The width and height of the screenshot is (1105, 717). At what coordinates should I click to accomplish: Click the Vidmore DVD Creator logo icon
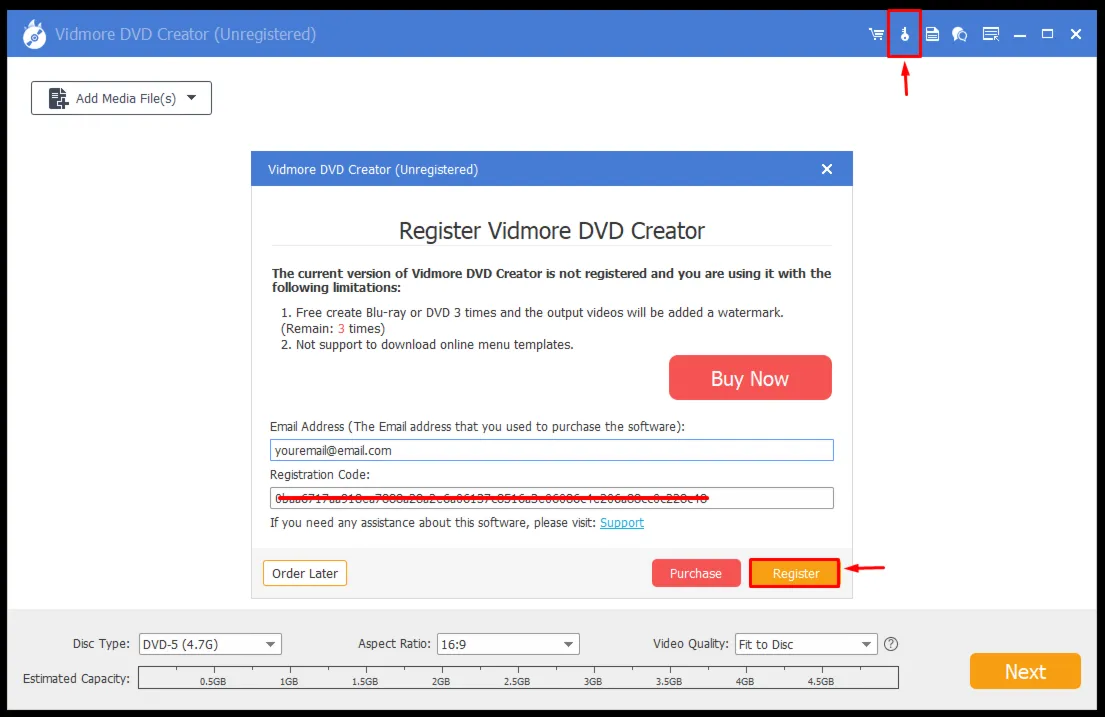click(x=33, y=35)
